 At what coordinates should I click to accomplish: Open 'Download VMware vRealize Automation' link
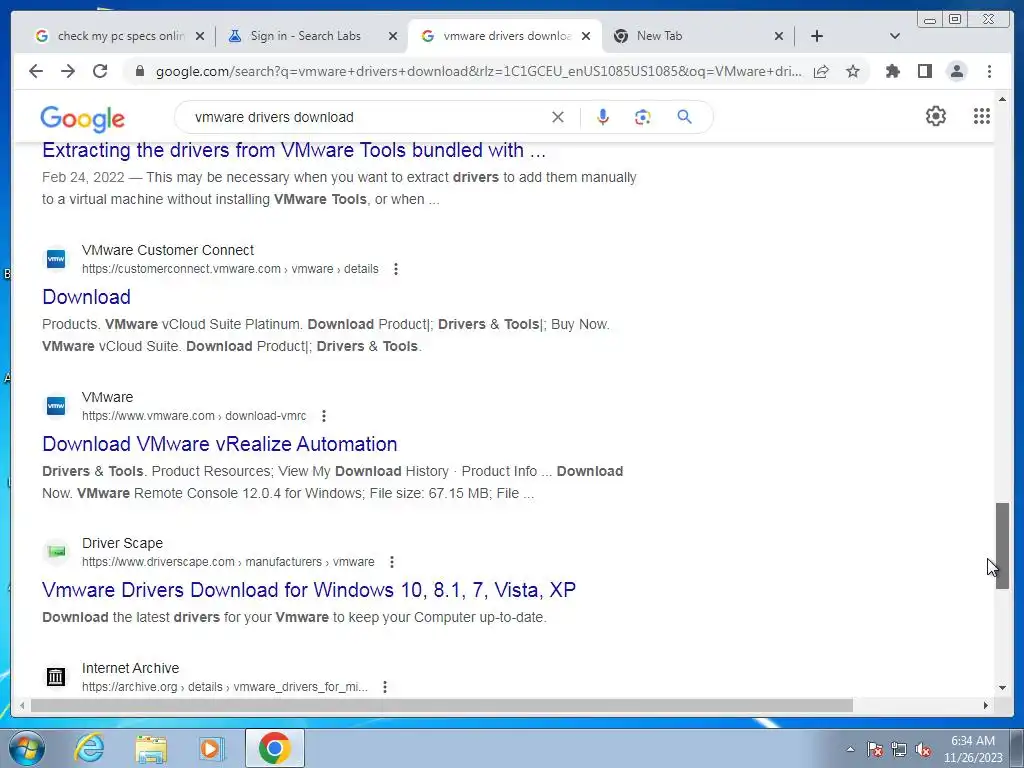219,444
